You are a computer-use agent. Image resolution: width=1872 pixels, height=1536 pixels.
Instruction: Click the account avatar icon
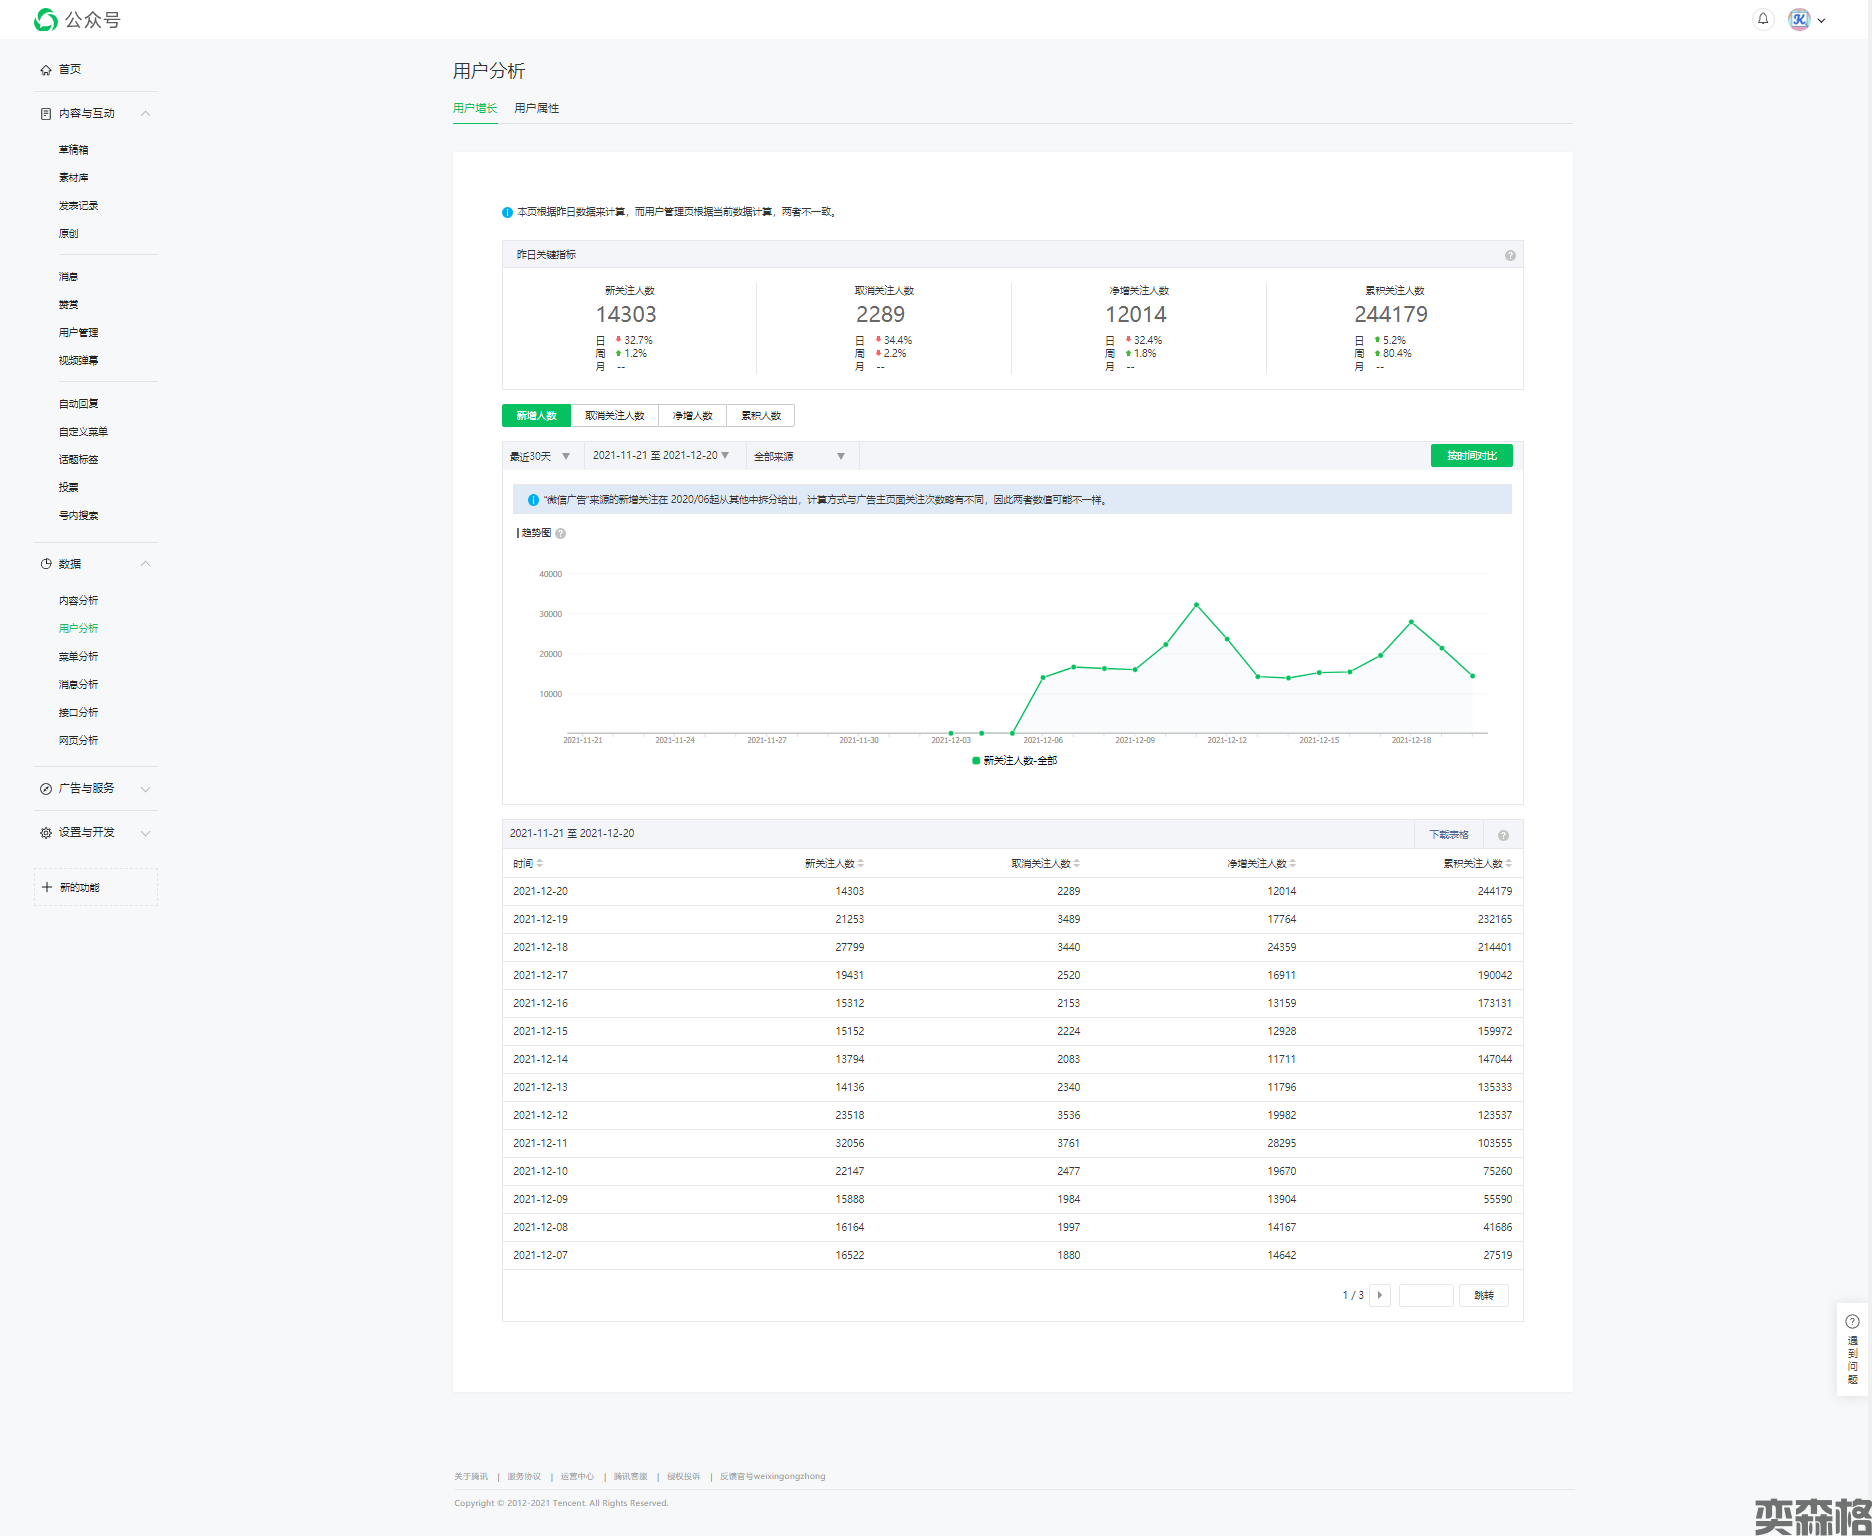pyautogui.click(x=1799, y=19)
